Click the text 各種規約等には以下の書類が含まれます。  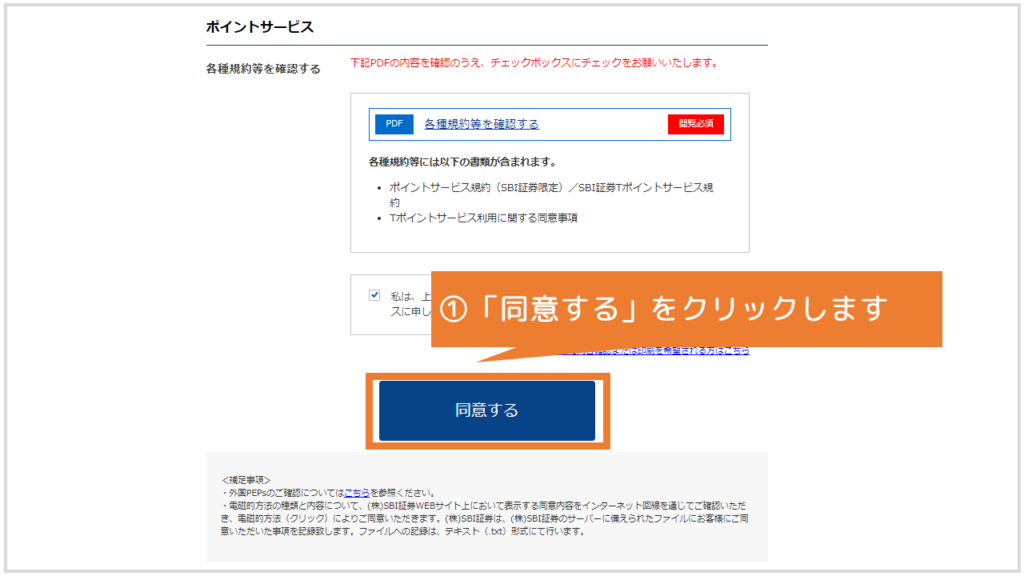click(x=462, y=161)
